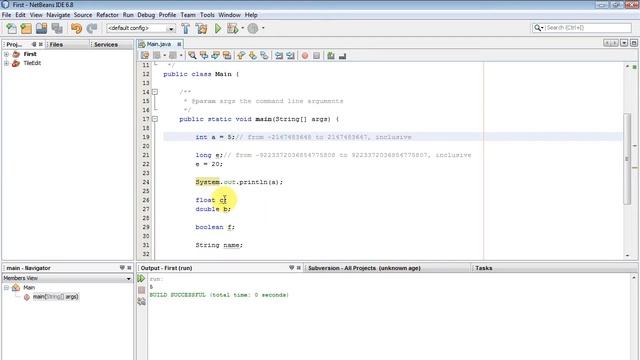
Task: Open the Source menu
Action: click(x=83, y=15)
